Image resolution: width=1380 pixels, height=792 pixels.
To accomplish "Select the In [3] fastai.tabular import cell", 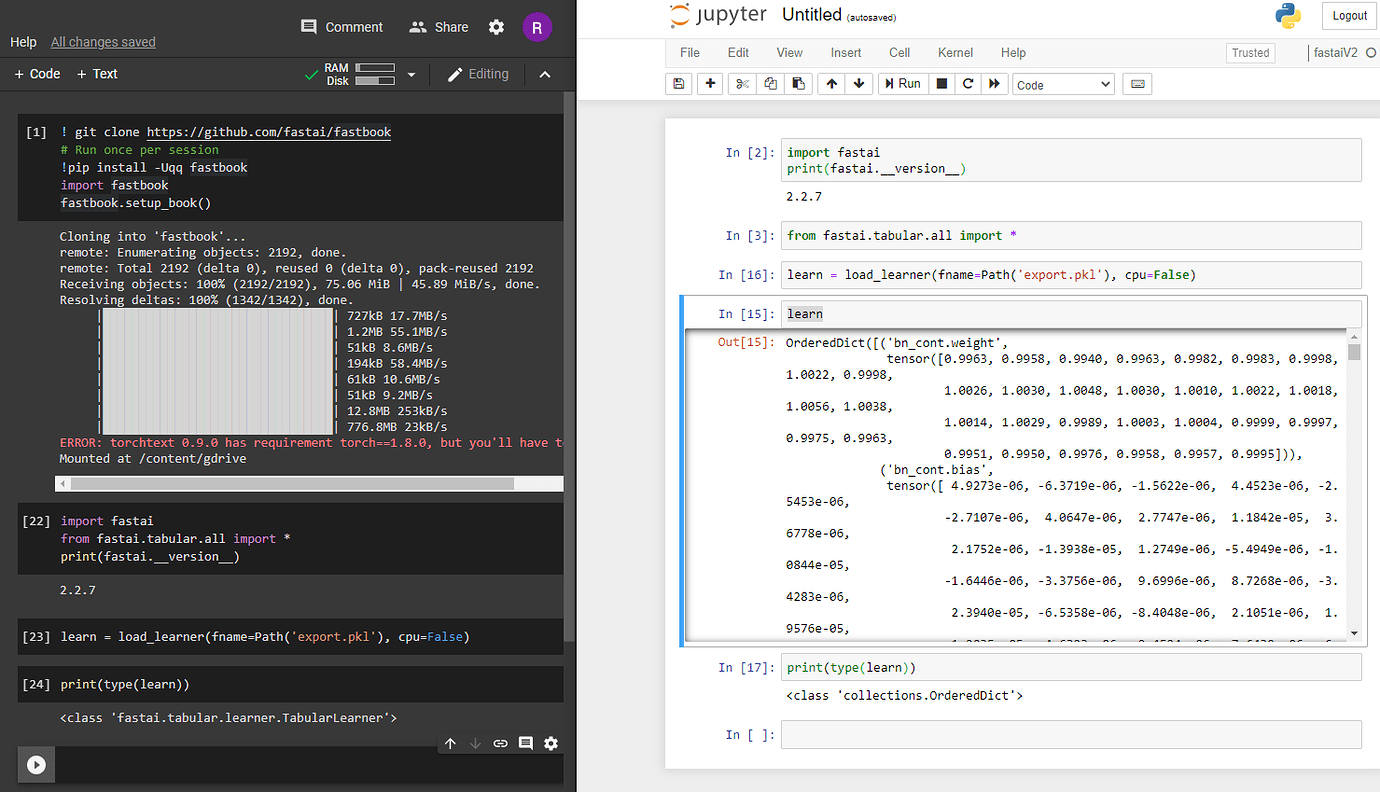I will (1071, 235).
